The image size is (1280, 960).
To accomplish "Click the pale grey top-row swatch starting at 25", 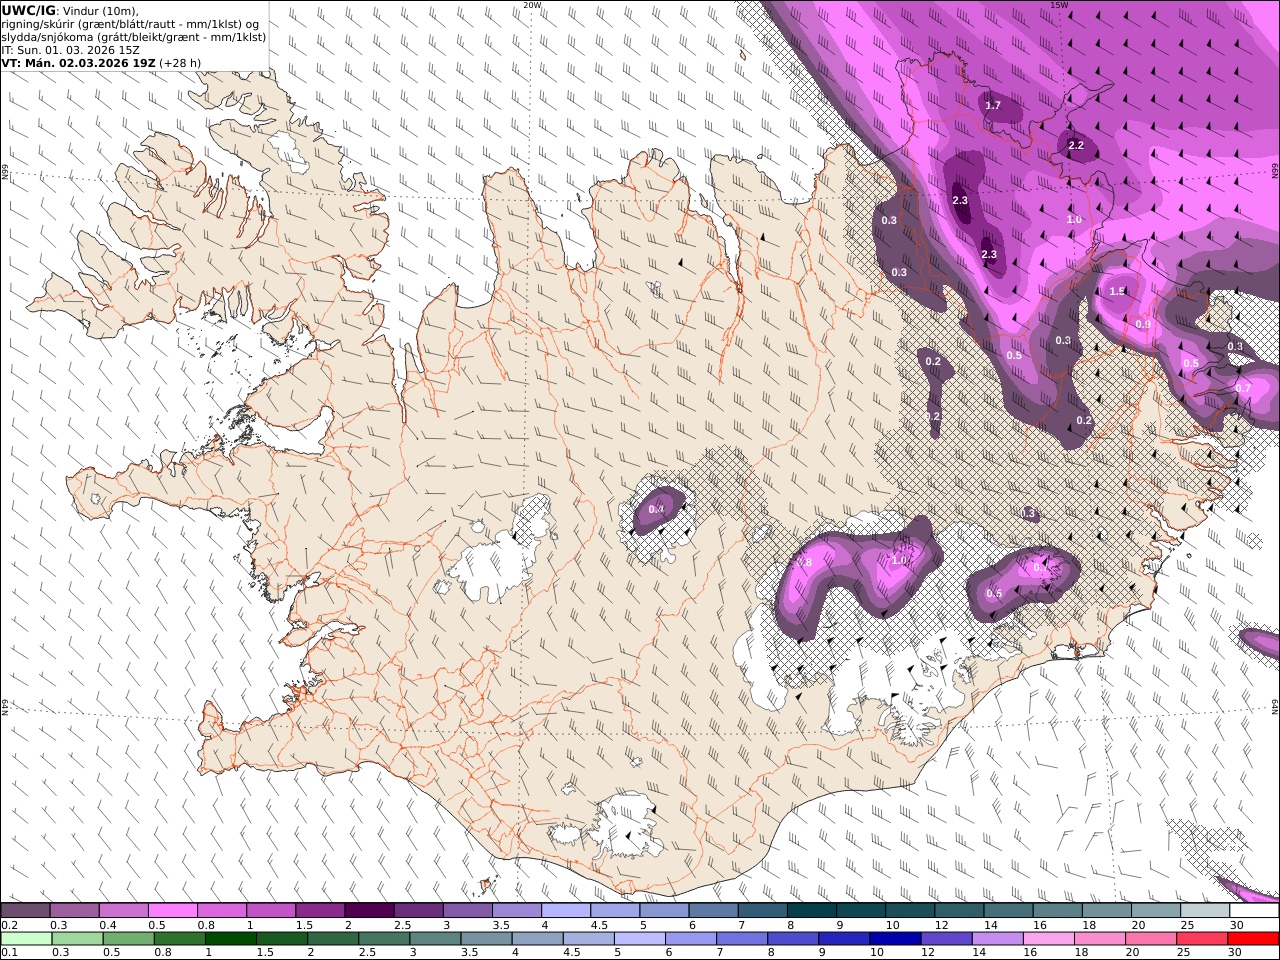I will coord(1204,911).
